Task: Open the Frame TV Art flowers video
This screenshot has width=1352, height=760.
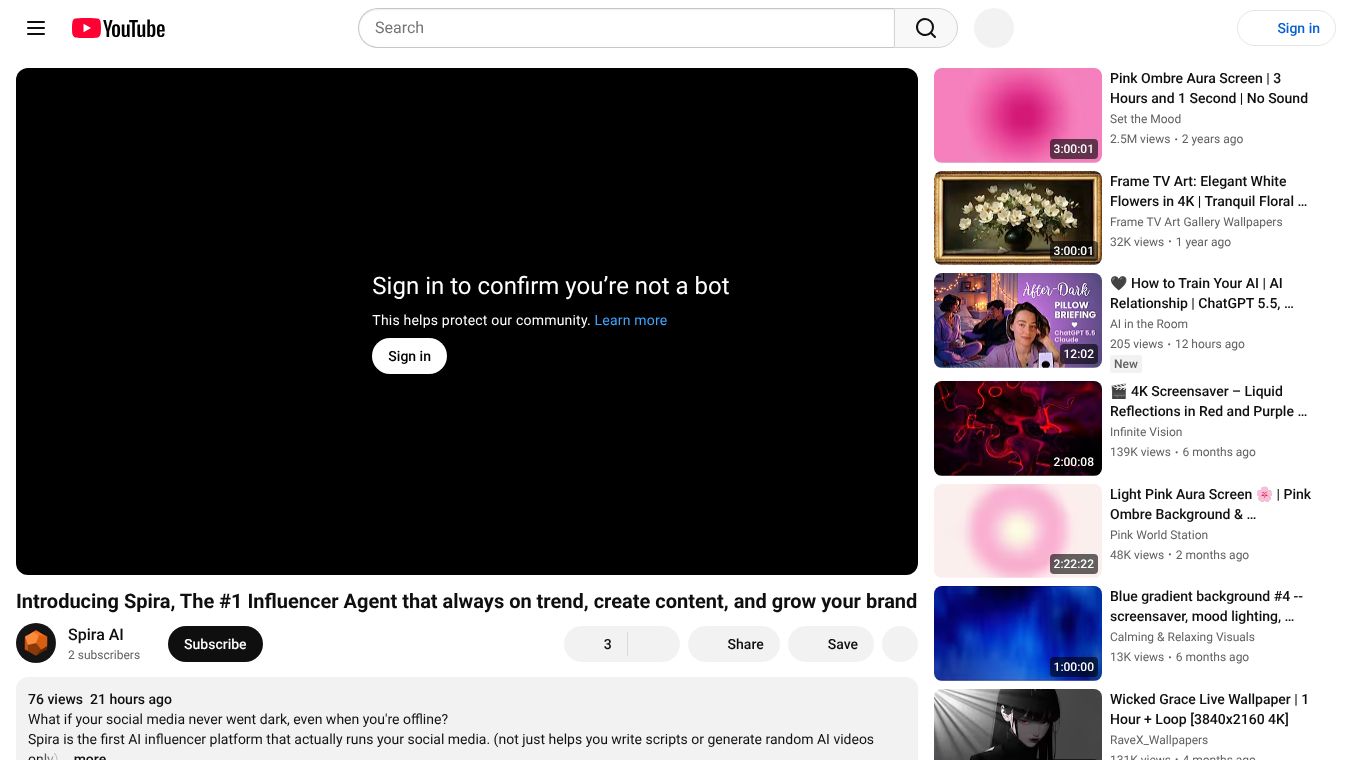Action: 1208,191
